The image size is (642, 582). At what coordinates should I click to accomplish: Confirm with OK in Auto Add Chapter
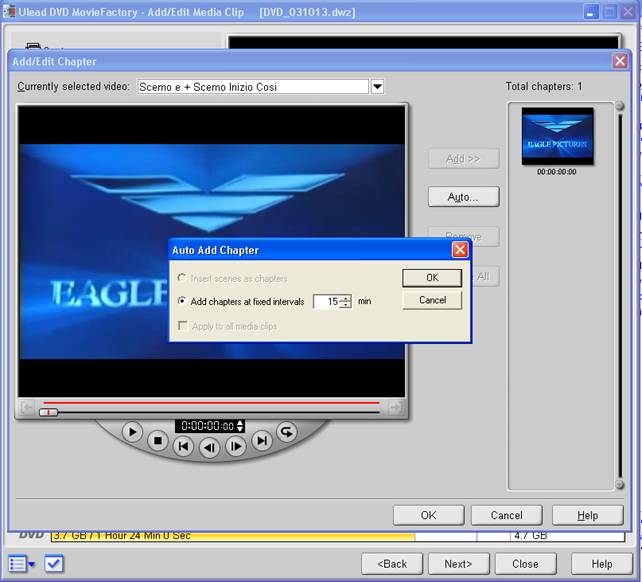coord(432,278)
